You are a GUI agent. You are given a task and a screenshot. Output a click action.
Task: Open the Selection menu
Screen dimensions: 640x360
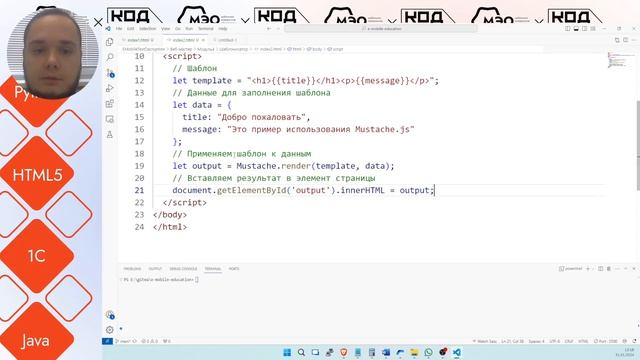point(147,29)
